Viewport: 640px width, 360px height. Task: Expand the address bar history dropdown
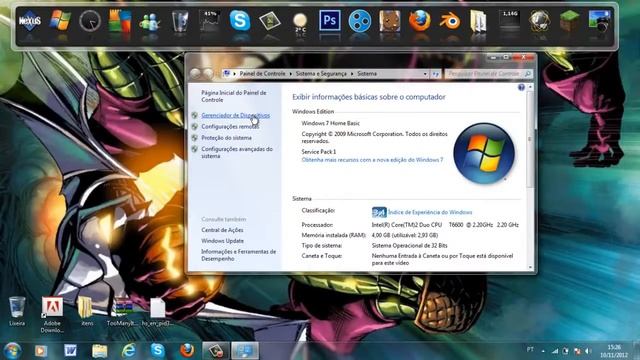(425, 74)
